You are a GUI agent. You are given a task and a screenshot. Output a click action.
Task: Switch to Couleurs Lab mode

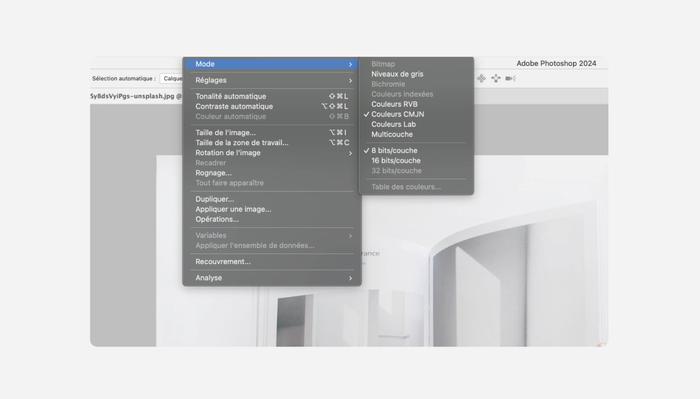coord(416,125)
